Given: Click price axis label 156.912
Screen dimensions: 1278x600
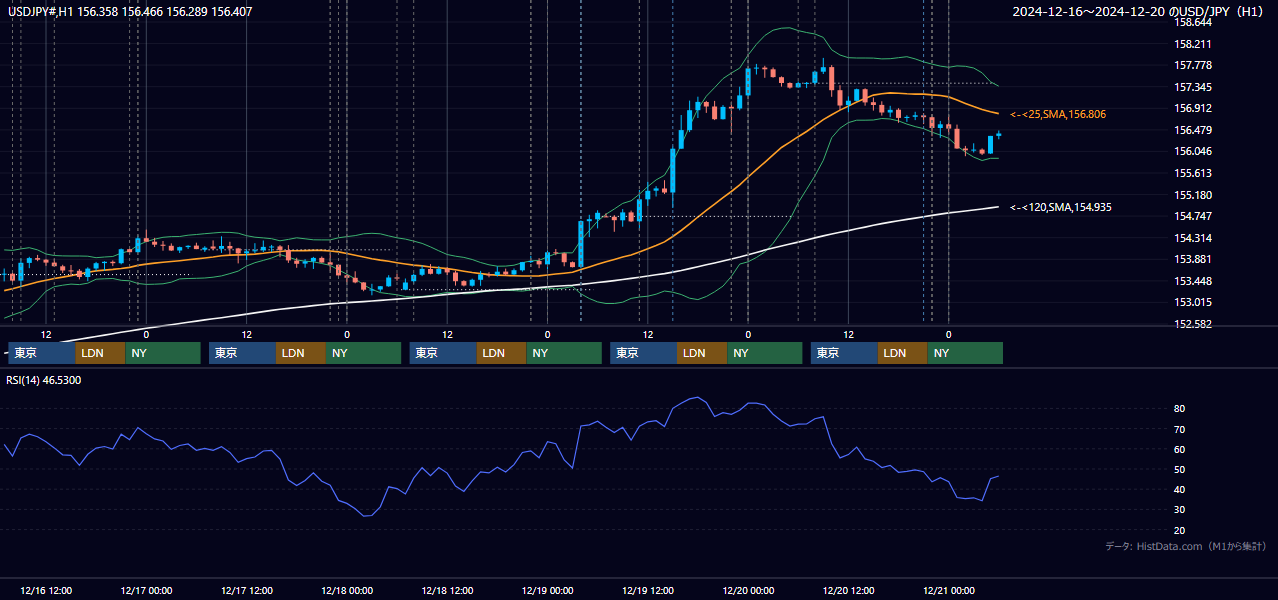Looking at the screenshot, I should pos(1193,108).
